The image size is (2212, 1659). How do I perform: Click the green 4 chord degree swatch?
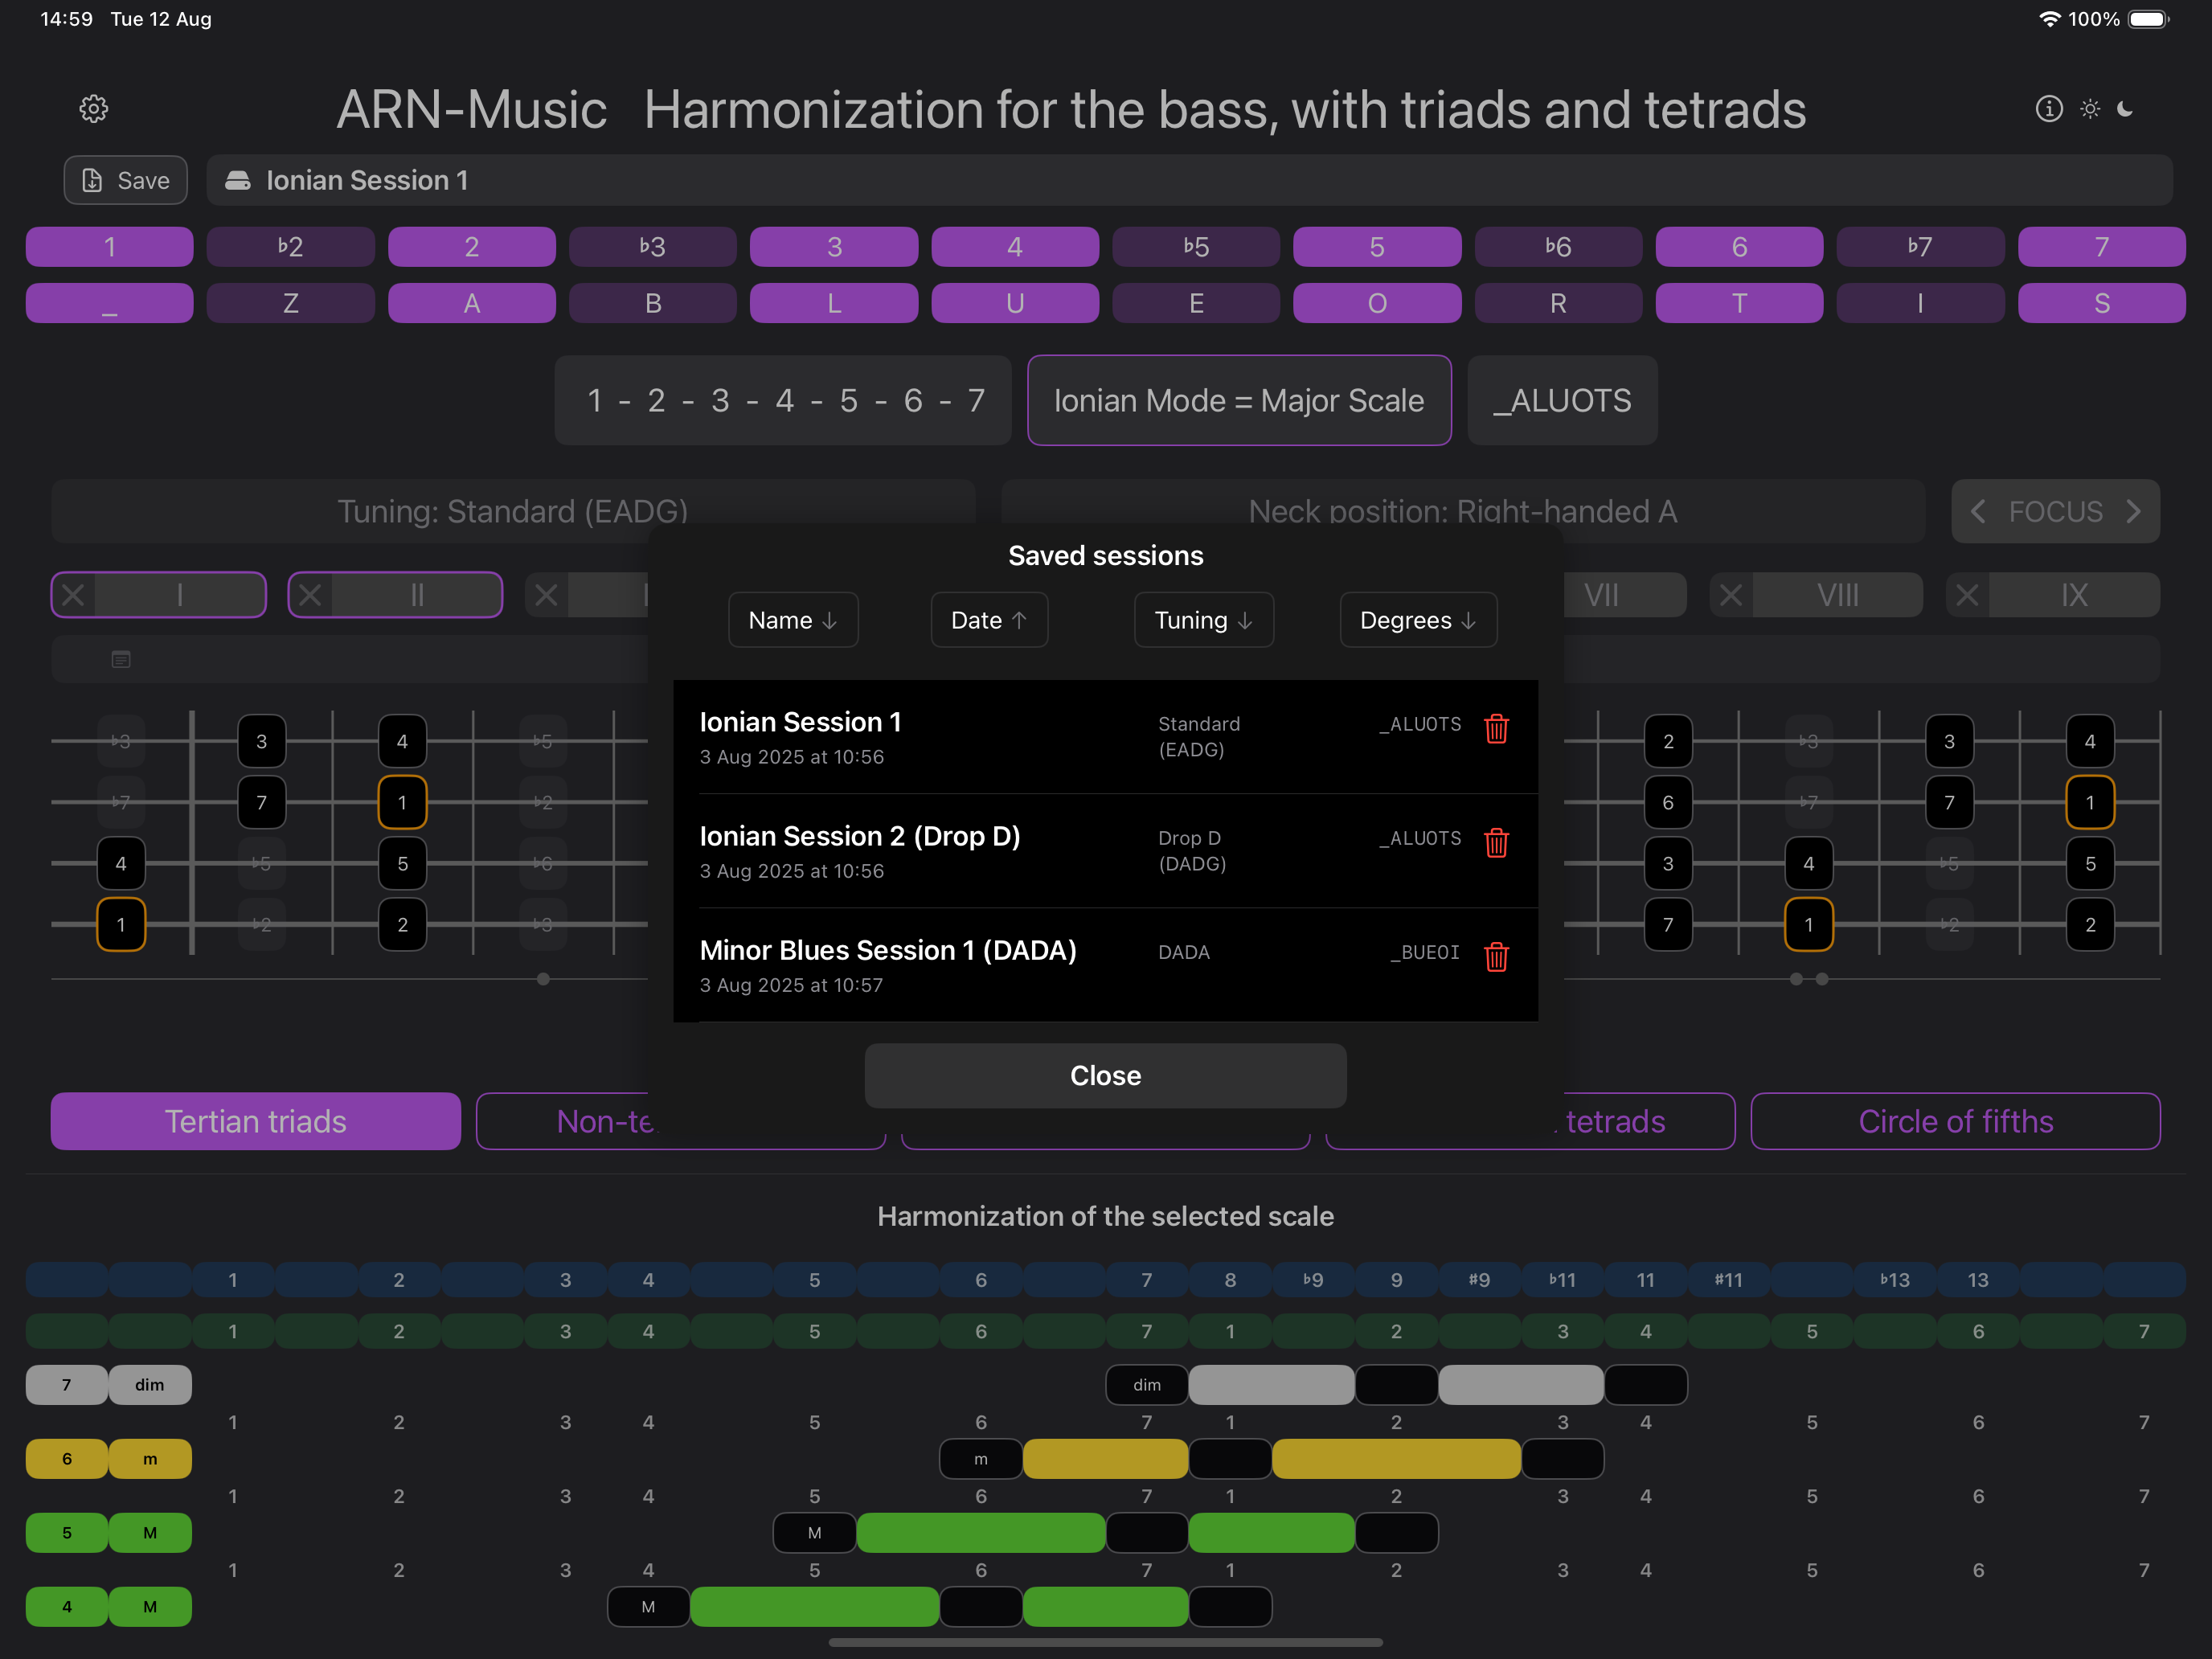(66, 1606)
